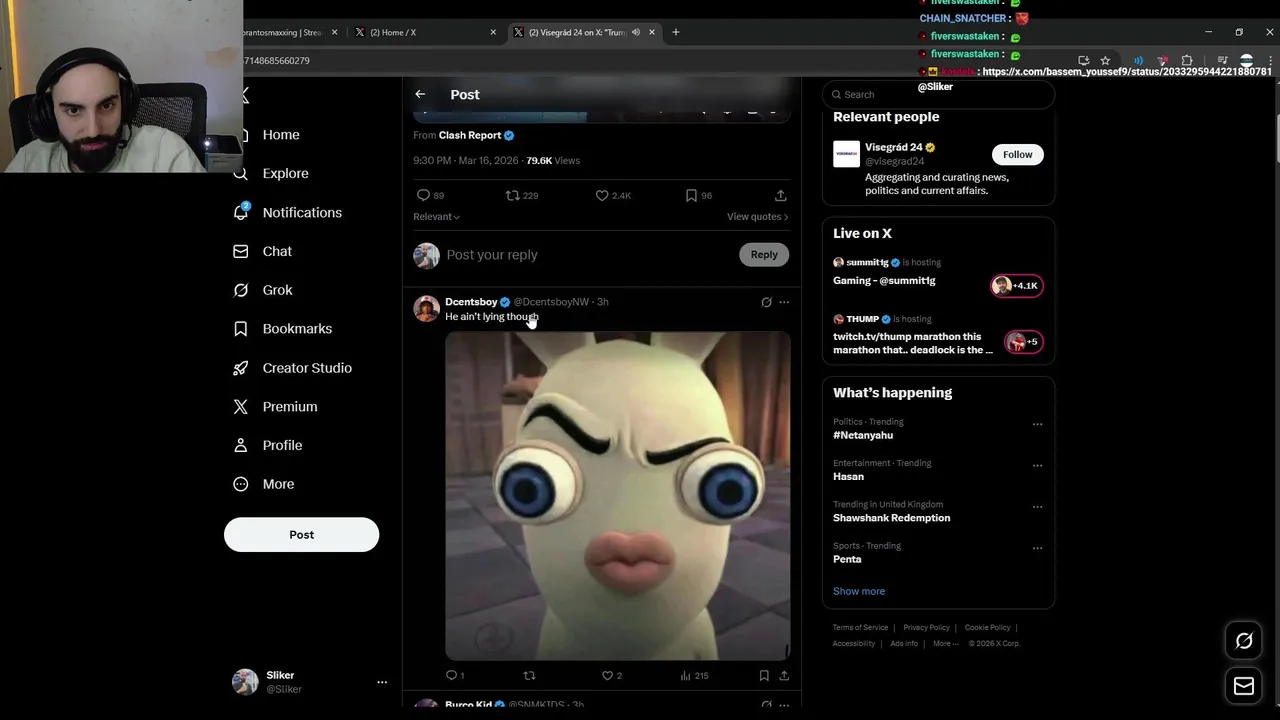Click the Premium X logo icon

pyautogui.click(x=240, y=407)
